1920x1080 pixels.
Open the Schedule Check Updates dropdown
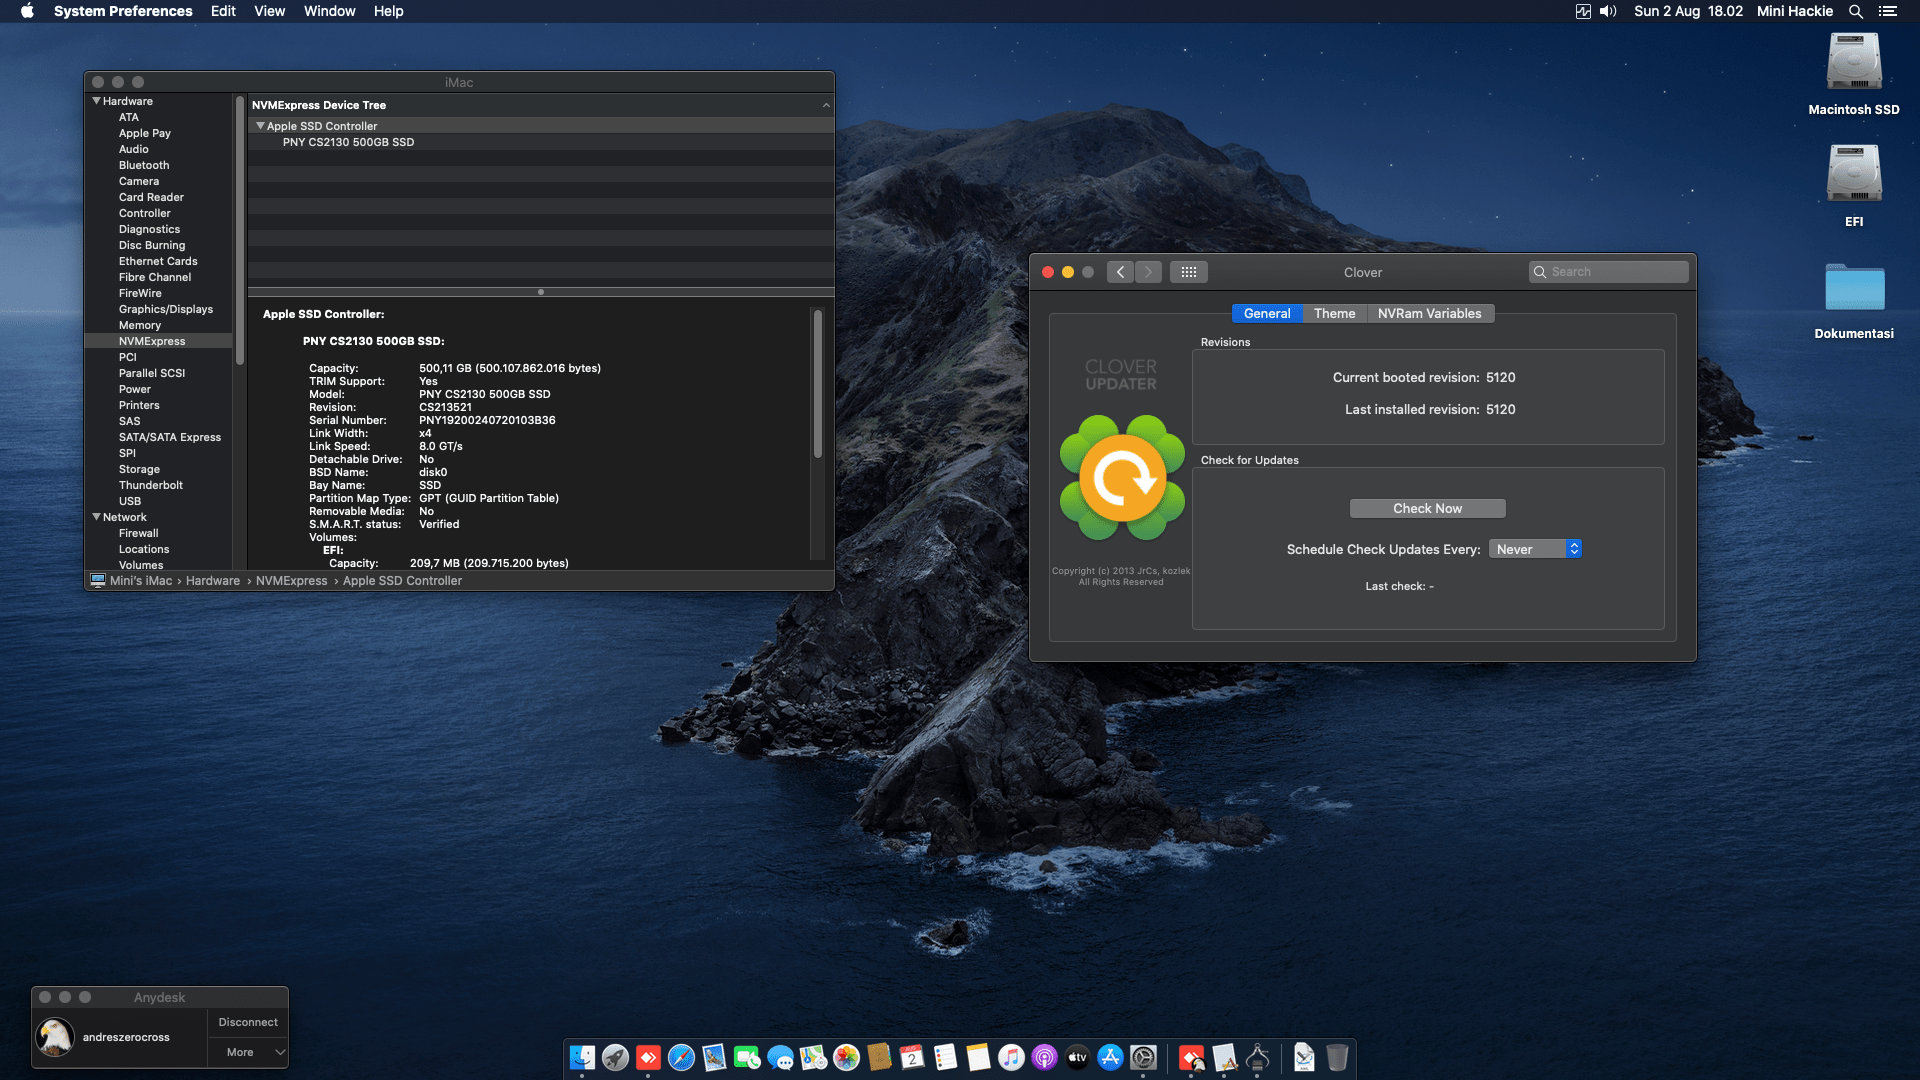pyautogui.click(x=1534, y=549)
